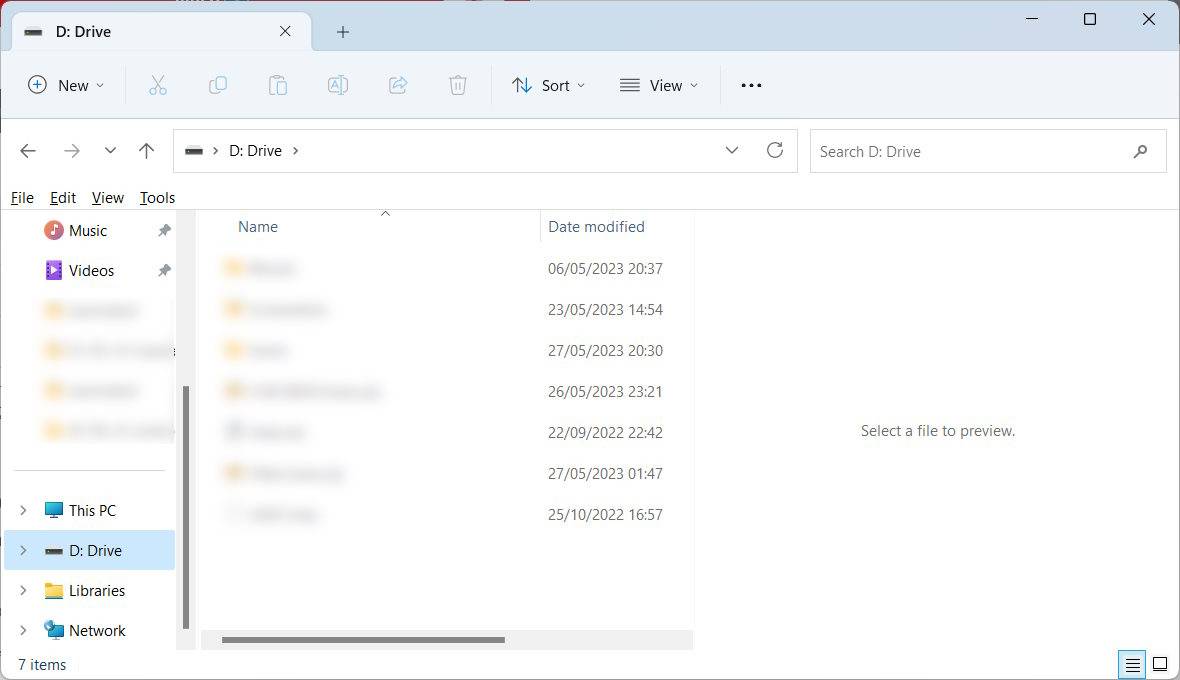Click the Share icon in toolbar

click(398, 86)
